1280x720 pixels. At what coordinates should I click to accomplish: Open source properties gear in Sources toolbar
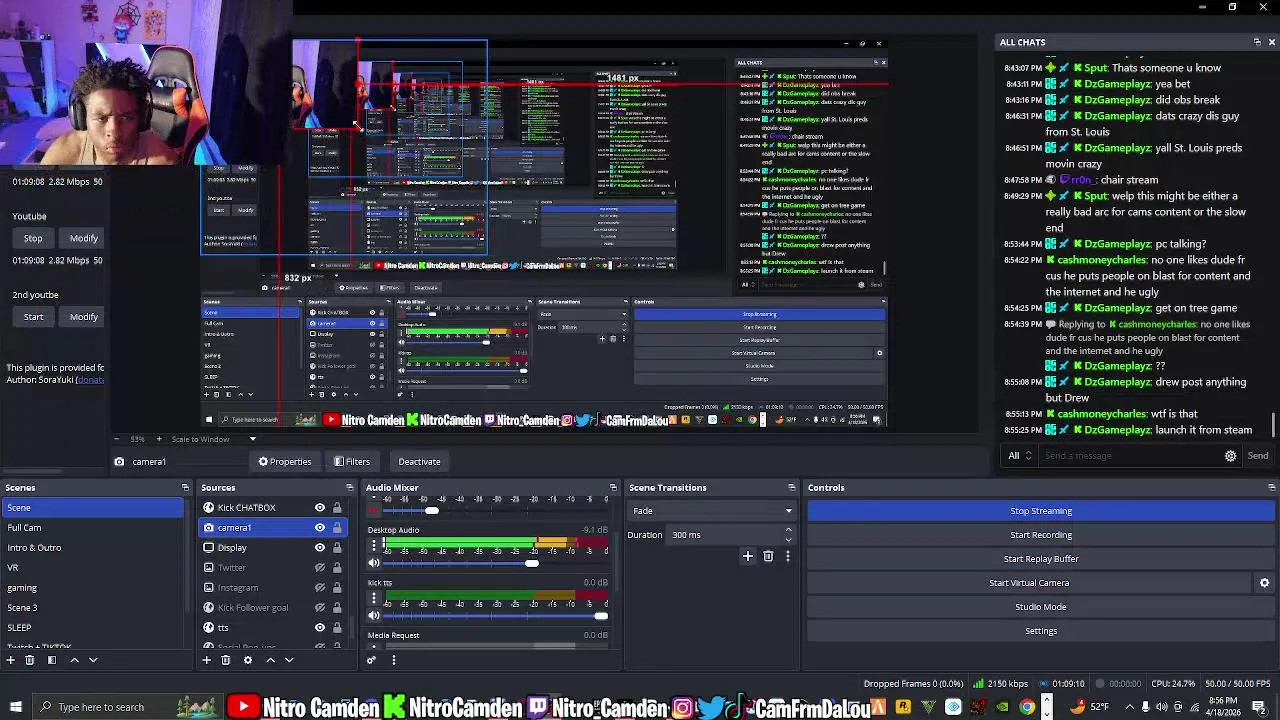coord(248,660)
